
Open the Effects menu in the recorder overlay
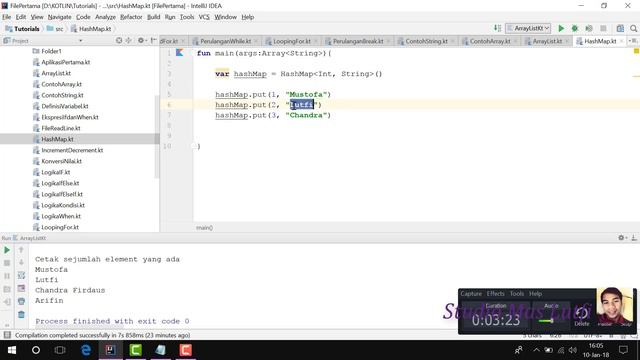[495, 293]
